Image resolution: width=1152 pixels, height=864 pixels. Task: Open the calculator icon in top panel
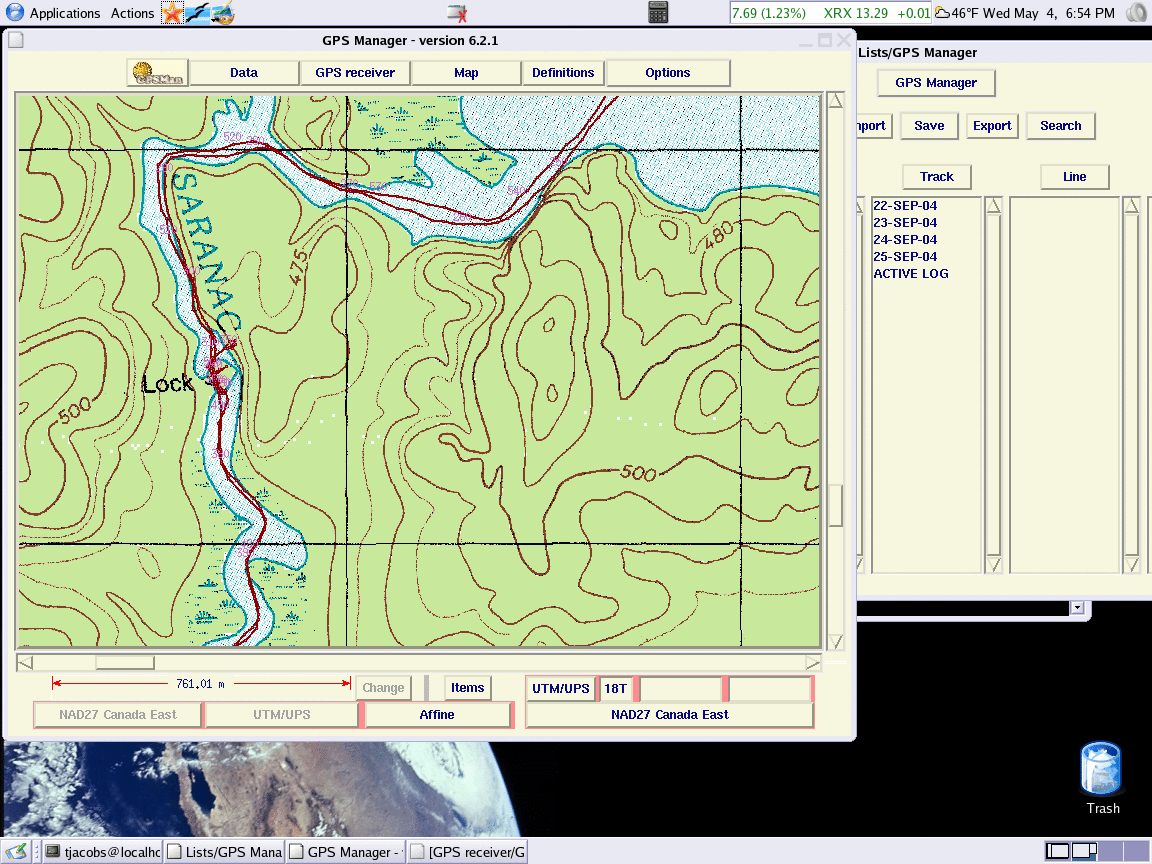[658, 12]
